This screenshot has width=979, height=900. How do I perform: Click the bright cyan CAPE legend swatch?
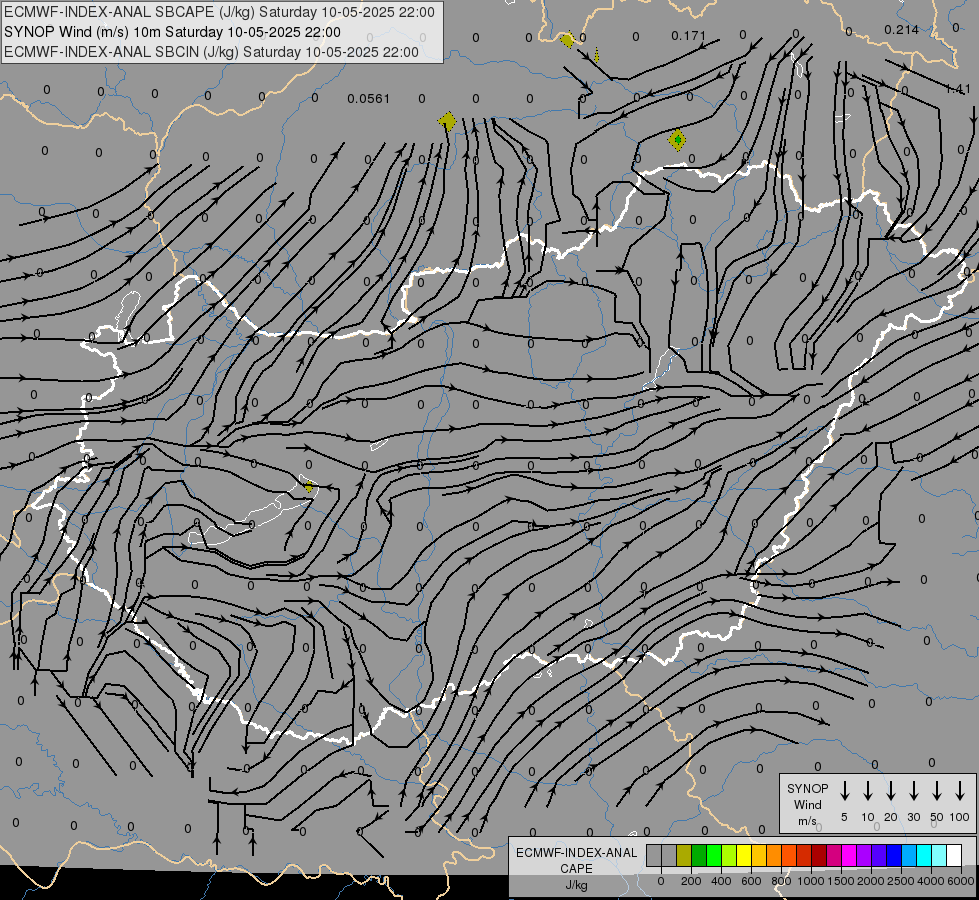pos(923,855)
